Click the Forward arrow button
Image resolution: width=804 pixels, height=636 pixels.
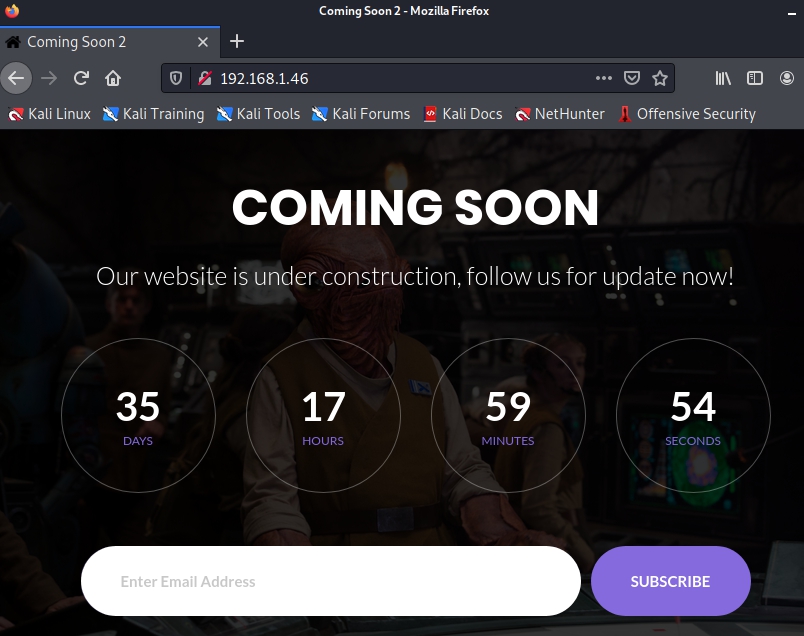pyautogui.click(x=49, y=78)
